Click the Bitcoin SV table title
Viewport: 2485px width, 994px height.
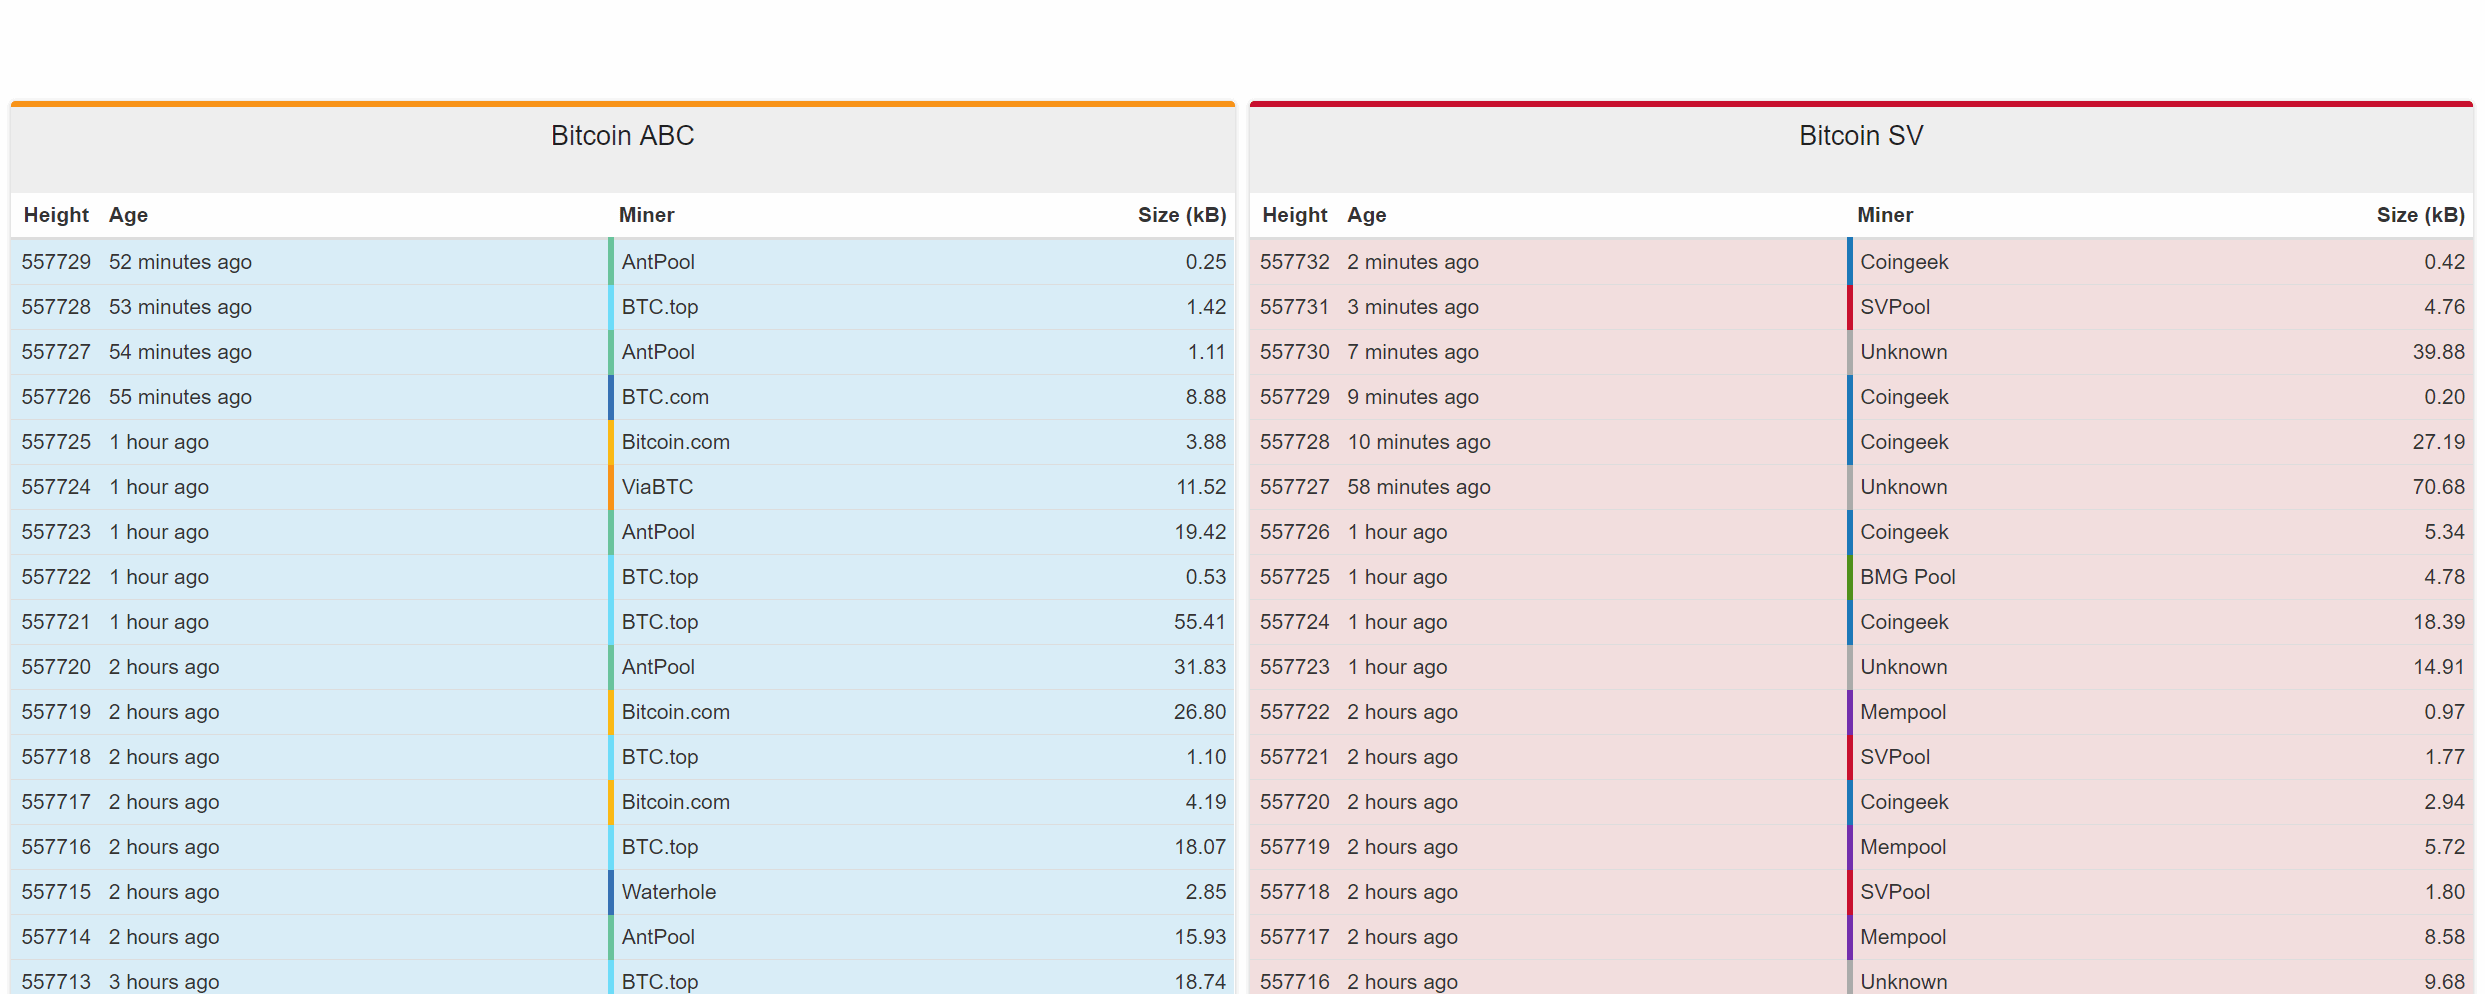pyautogui.click(x=1861, y=136)
